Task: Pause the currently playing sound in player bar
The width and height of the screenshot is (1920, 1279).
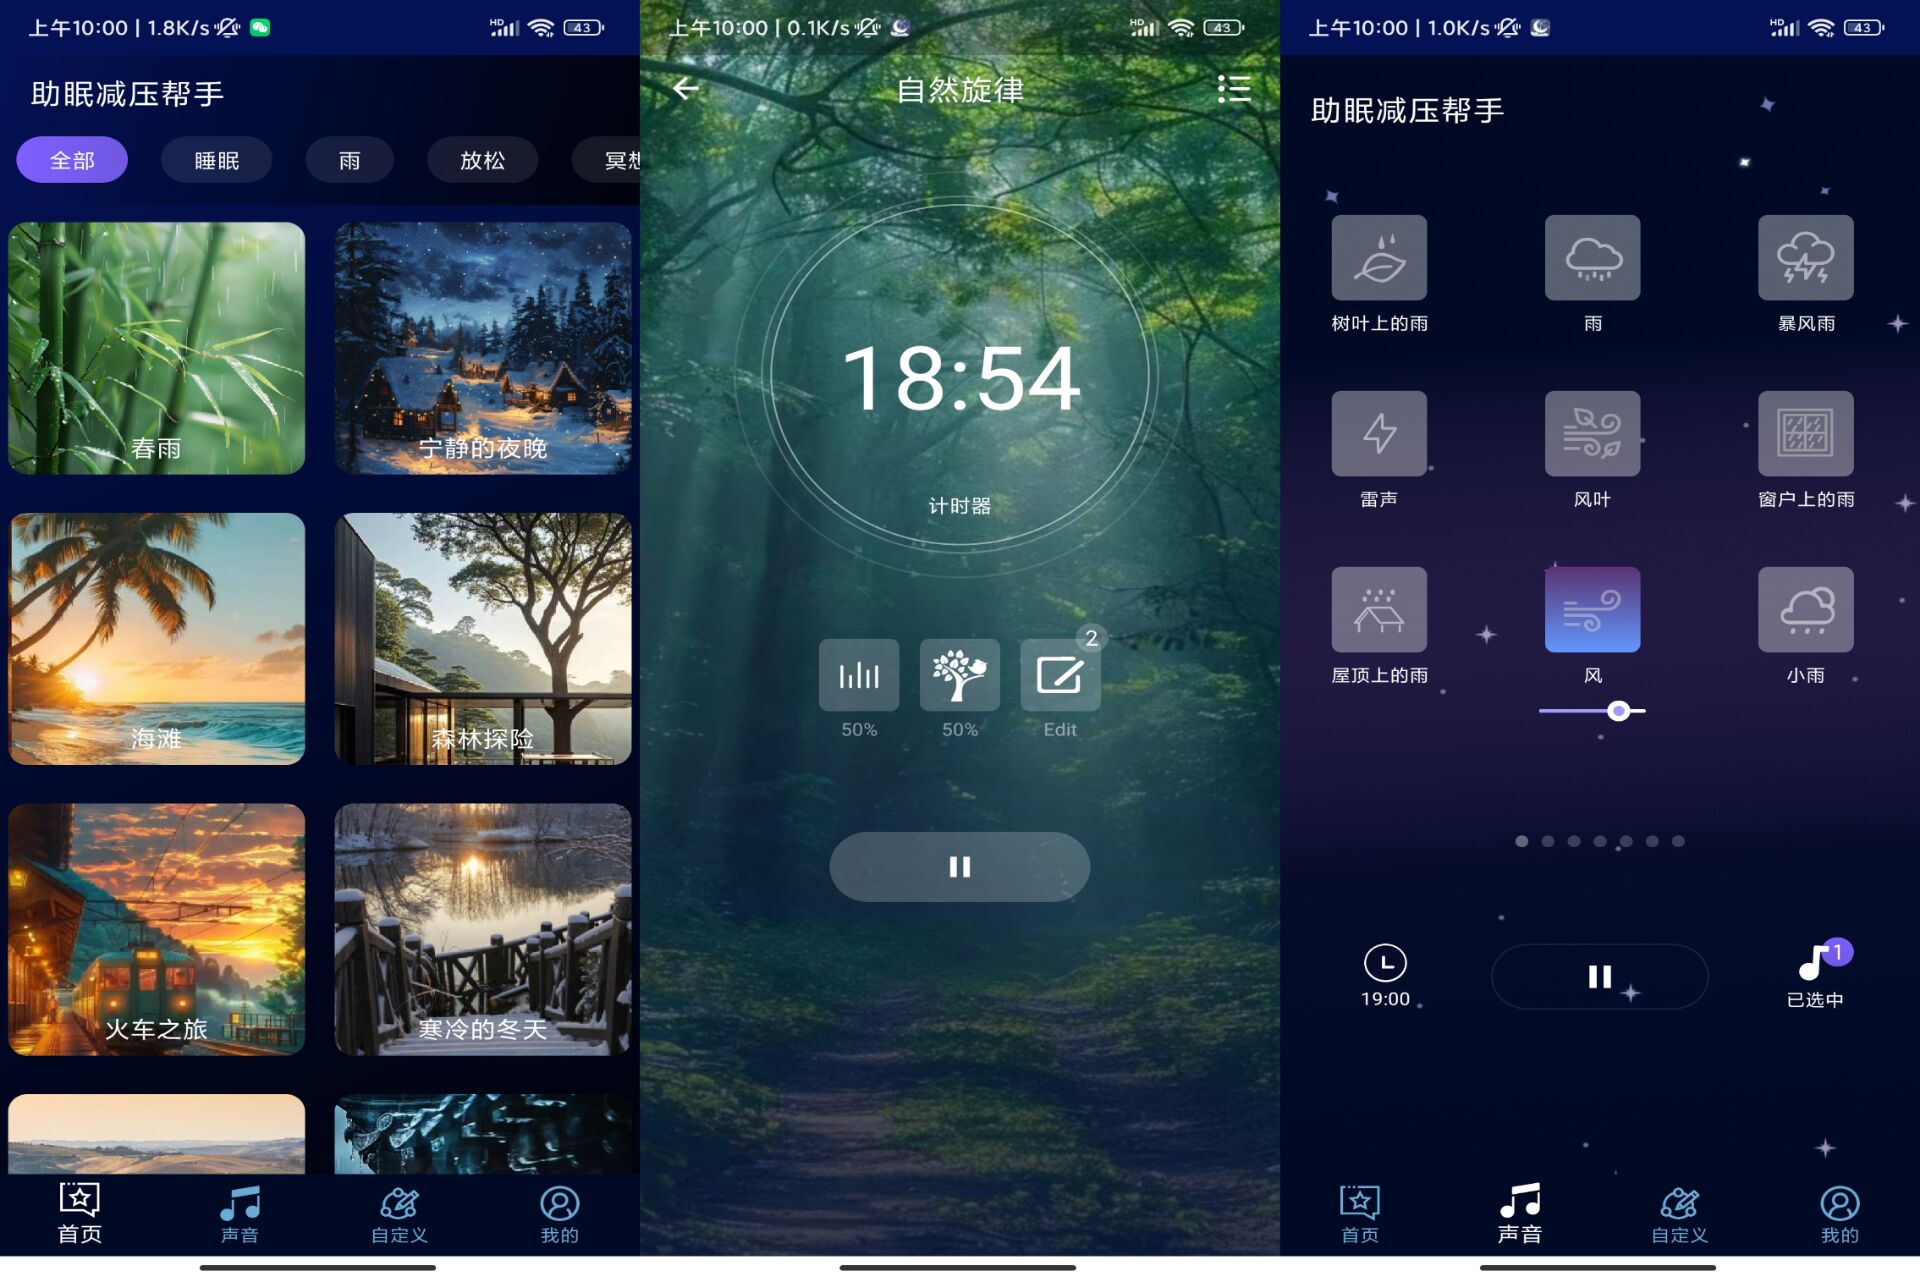Action: pyautogui.click(x=1599, y=975)
